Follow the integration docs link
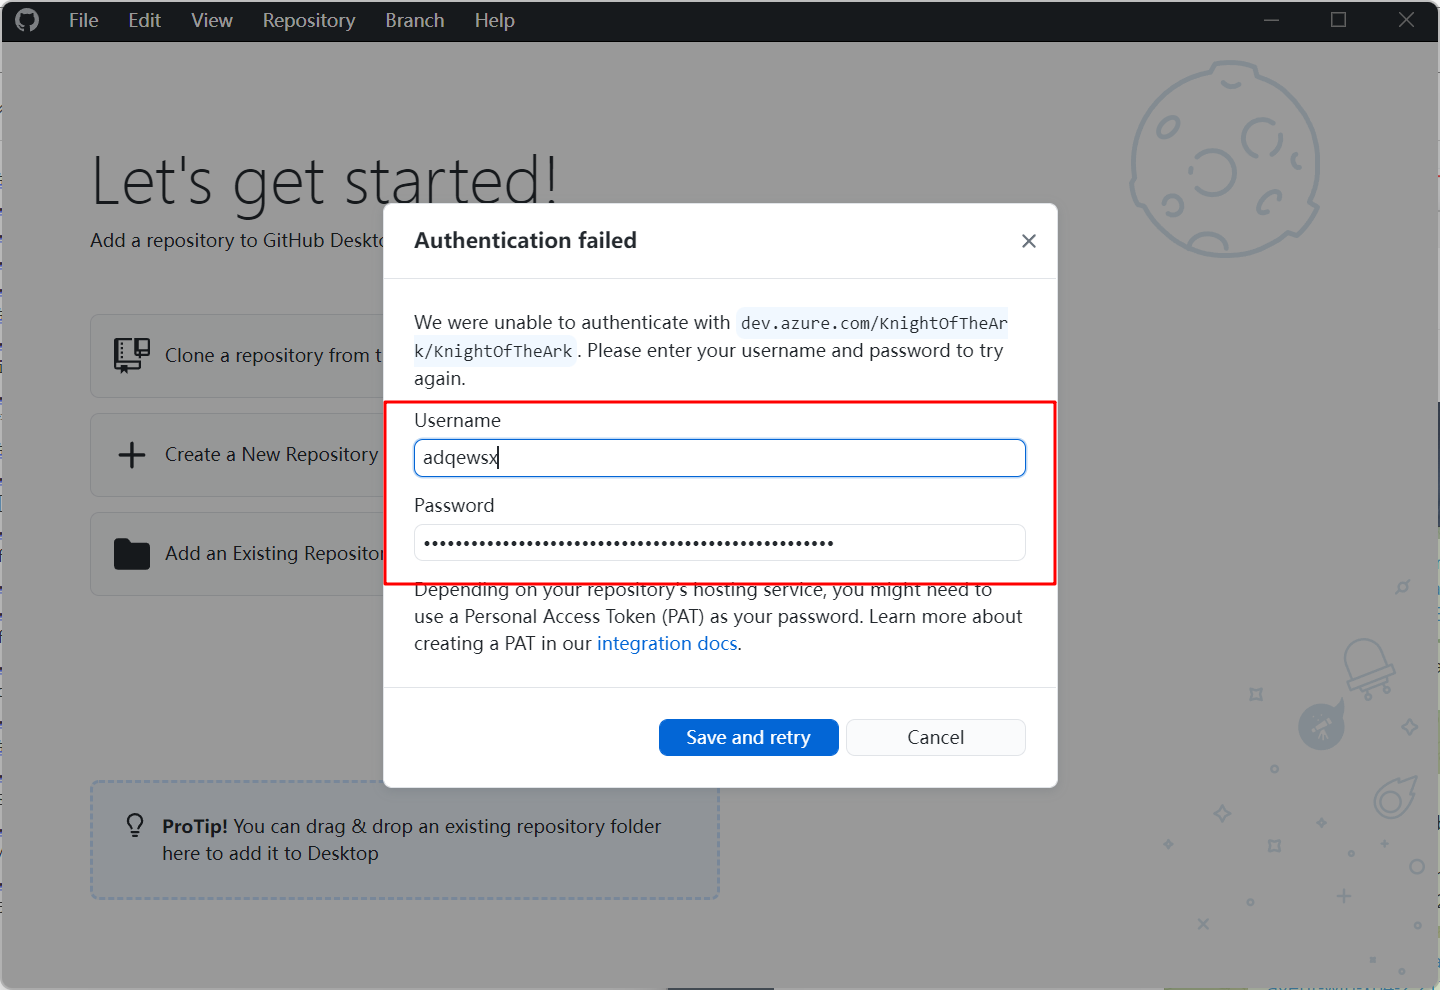Image resolution: width=1440 pixels, height=990 pixels. click(x=667, y=644)
